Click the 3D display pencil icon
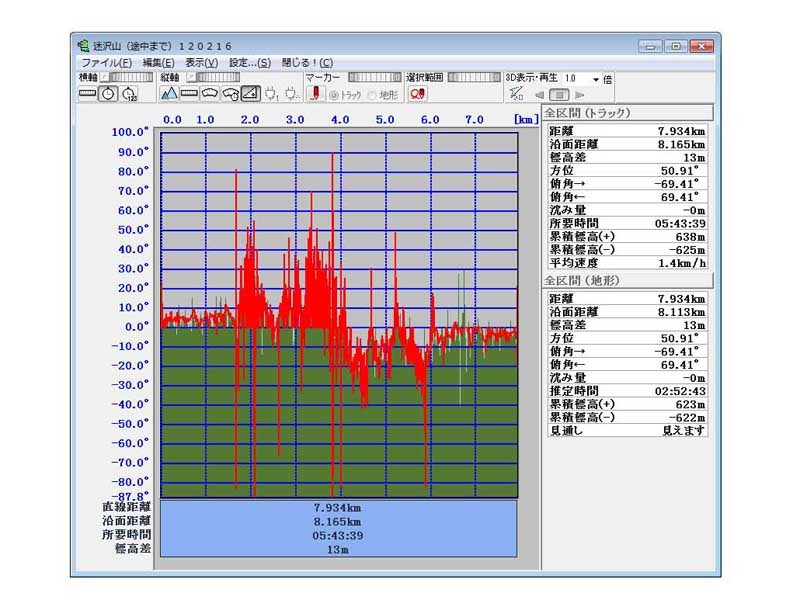This screenshot has width=800, height=600. [516, 94]
